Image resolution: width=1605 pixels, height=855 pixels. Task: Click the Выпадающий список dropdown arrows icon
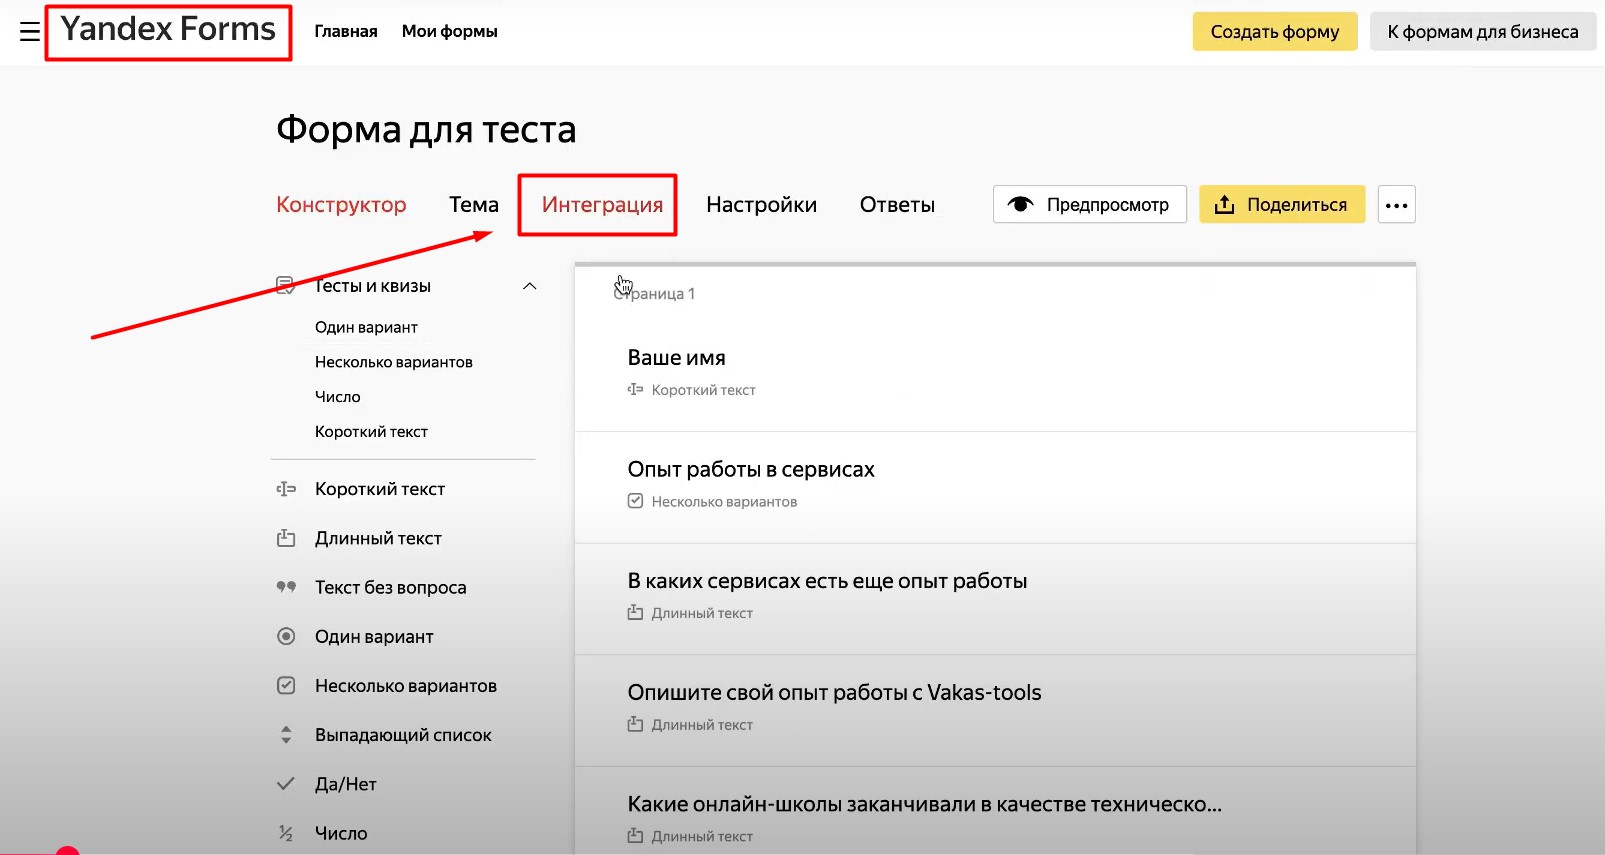click(x=286, y=735)
